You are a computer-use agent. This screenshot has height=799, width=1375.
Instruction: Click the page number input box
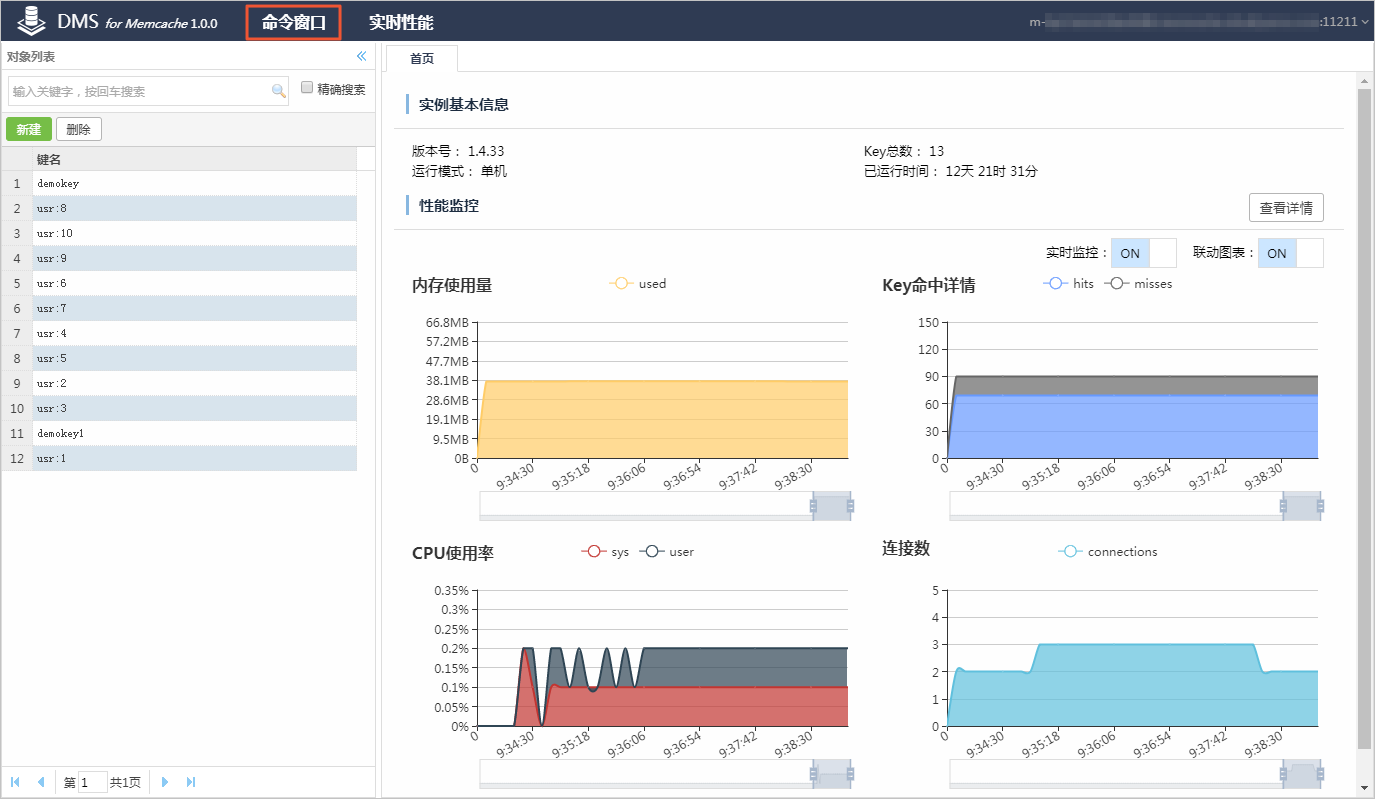(x=93, y=782)
